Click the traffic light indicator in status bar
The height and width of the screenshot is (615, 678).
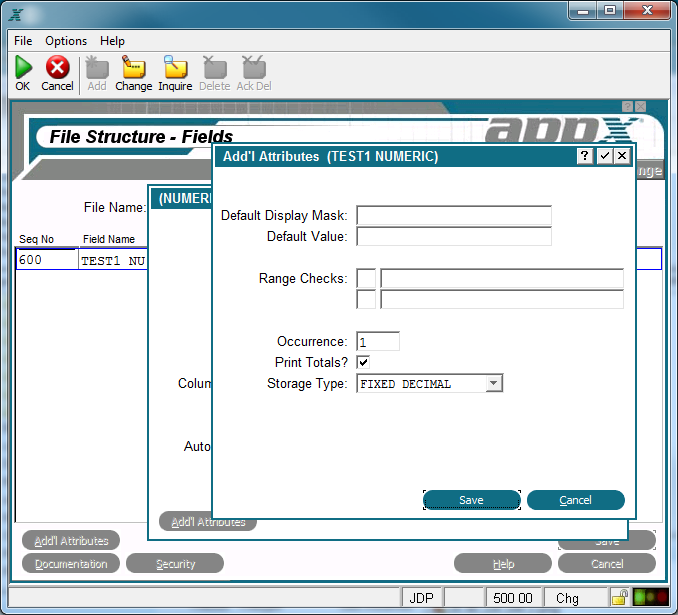click(x=650, y=597)
